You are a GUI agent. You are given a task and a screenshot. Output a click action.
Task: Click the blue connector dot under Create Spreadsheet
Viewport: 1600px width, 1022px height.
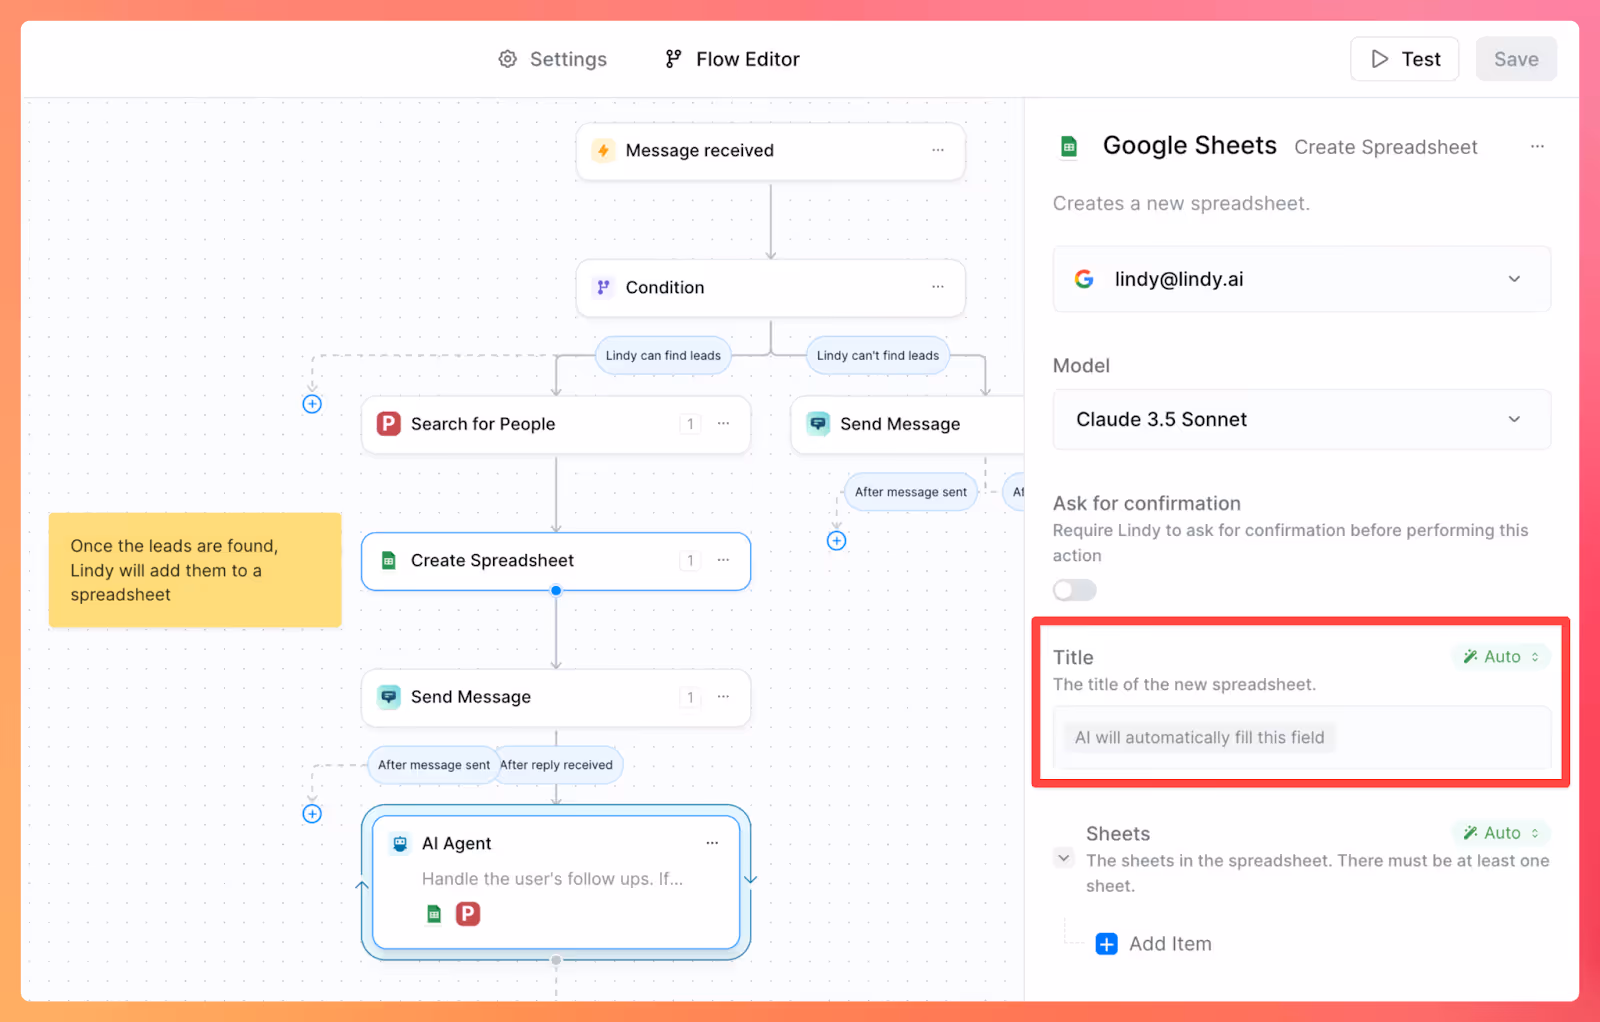tap(556, 590)
